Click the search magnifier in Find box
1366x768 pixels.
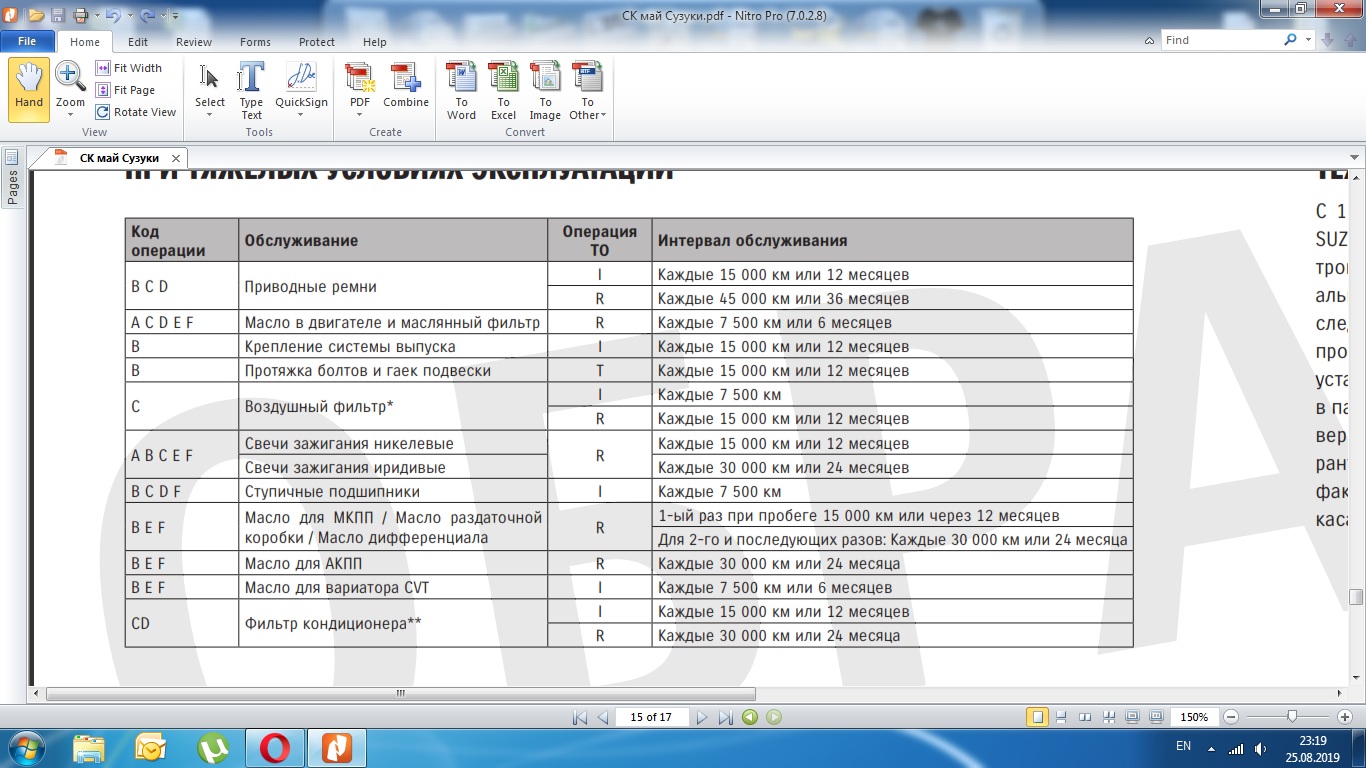point(1290,40)
